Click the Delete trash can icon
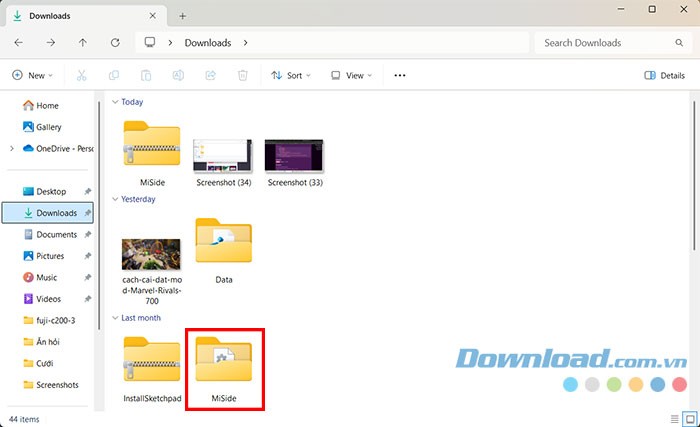Screen dimensions: 700x427 click(x=242, y=75)
